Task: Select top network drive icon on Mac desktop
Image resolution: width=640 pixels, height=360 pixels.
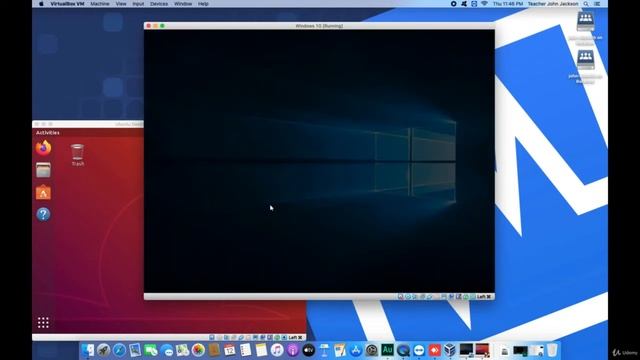Action: pyautogui.click(x=585, y=21)
